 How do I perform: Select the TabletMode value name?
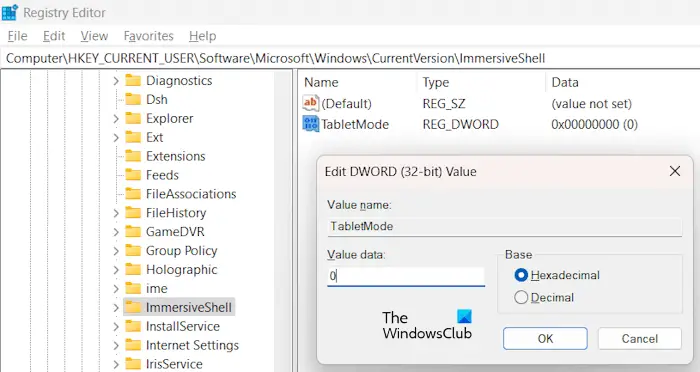355,124
